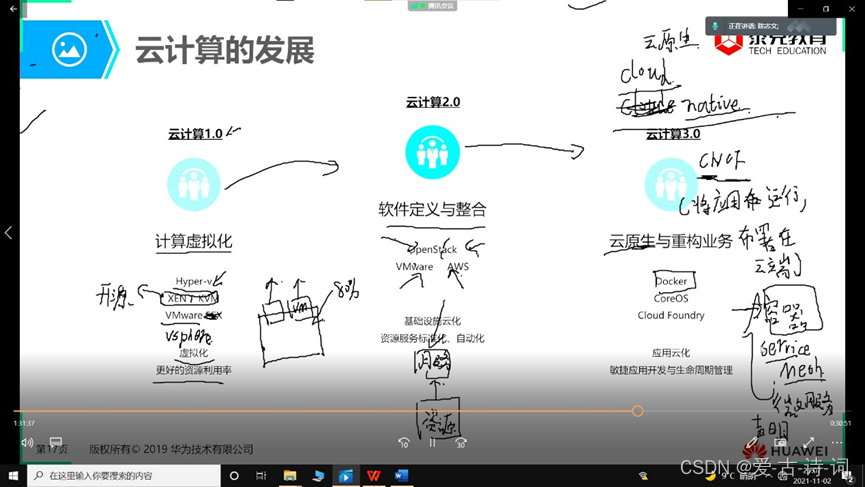The image size is (865, 487).
Task: Pause the video playback
Action: coord(432,442)
